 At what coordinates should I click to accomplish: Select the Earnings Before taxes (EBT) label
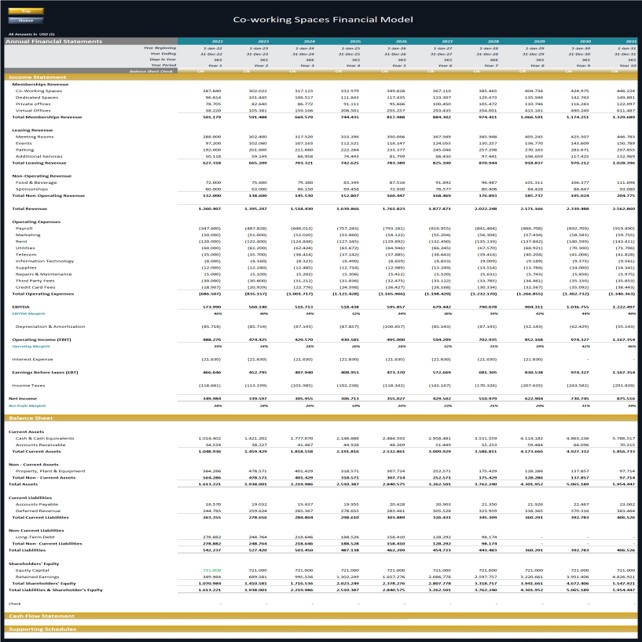45,373
